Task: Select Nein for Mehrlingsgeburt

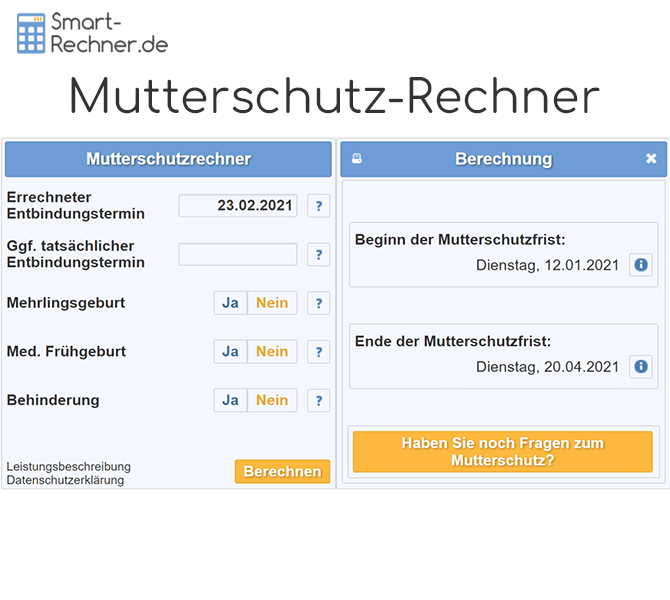Action: click(272, 303)
